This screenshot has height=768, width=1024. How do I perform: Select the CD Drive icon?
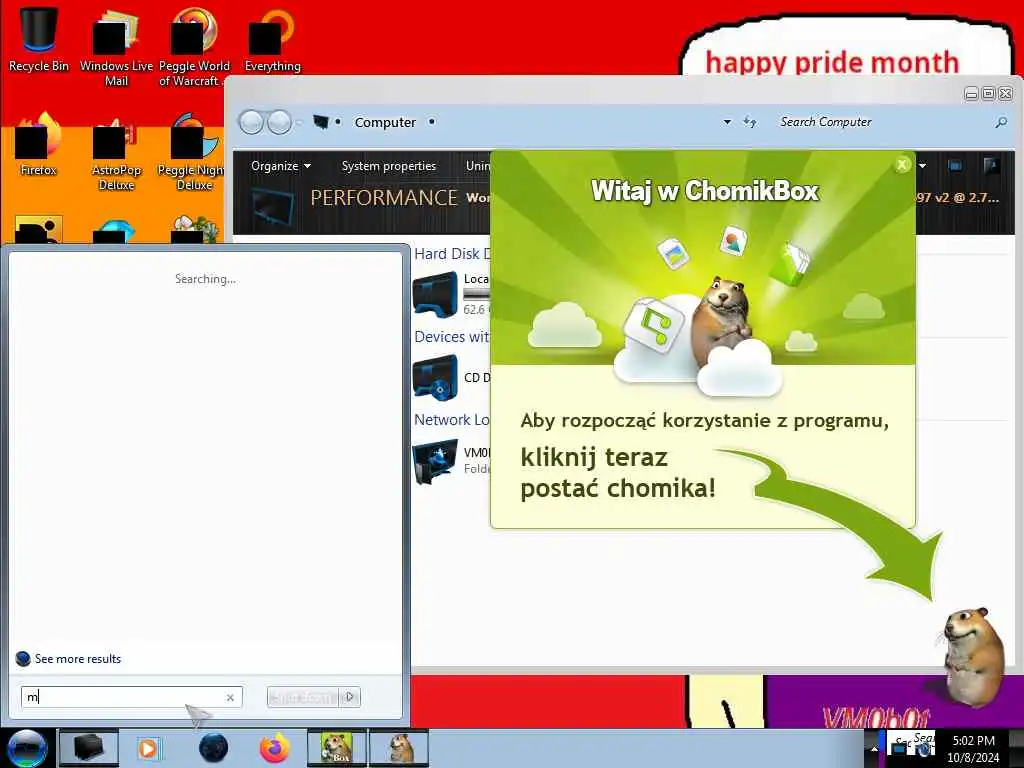point(435,377)
